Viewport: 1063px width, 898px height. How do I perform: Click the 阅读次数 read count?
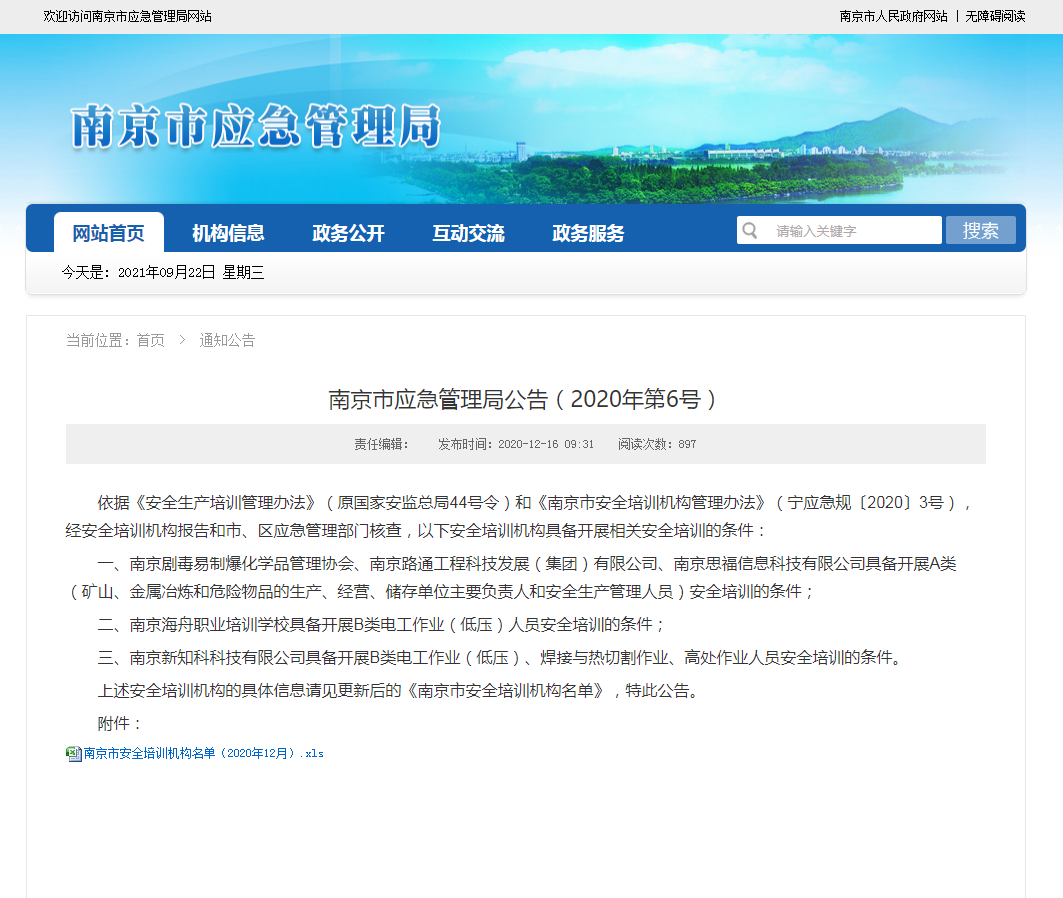[x=657, y=444]
